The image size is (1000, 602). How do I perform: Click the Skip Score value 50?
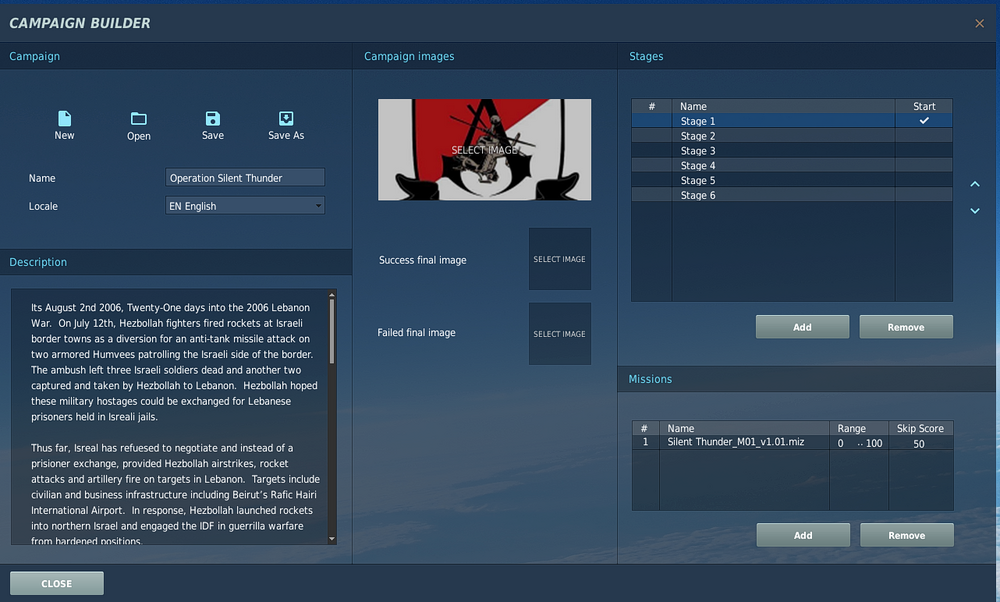click(x=918, y=444)
